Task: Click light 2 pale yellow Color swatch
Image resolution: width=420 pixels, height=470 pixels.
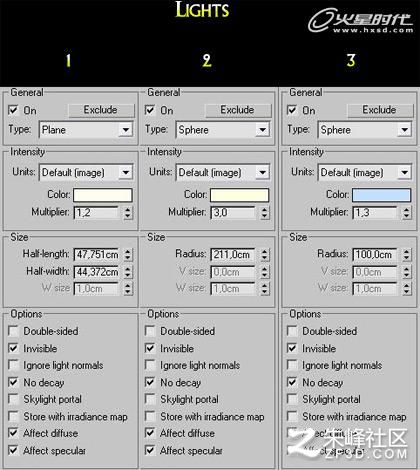Action: tap(239, 195)
